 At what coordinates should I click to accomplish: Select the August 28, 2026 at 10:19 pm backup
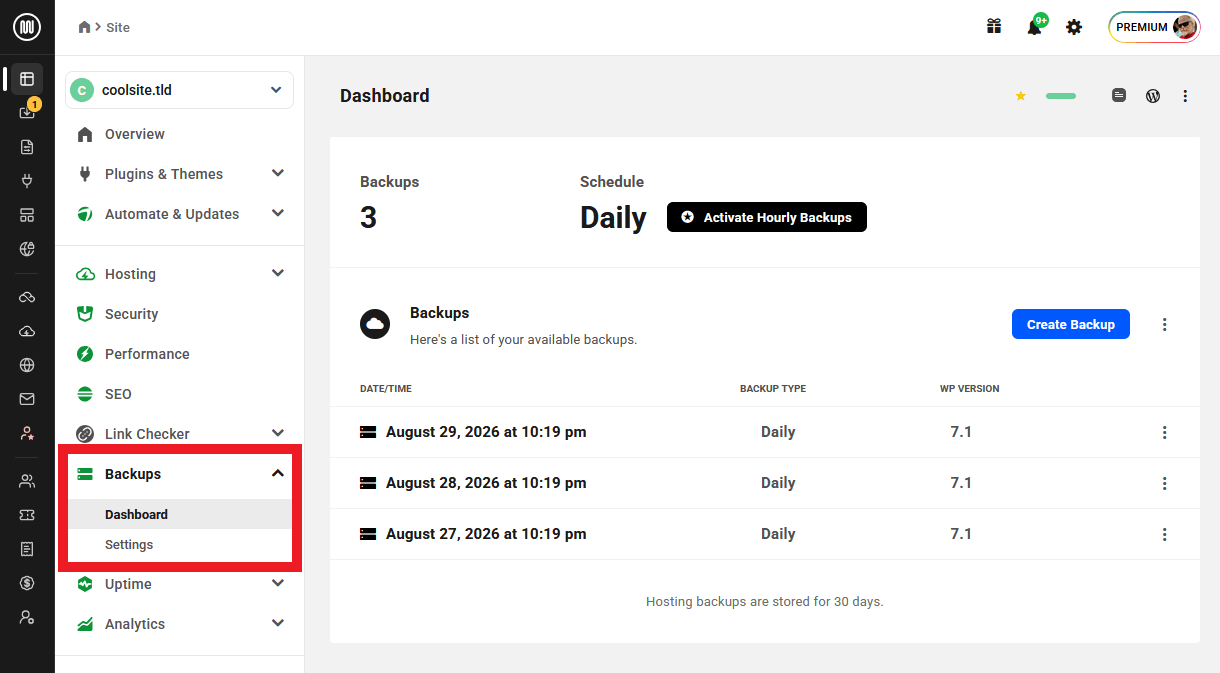click(x=486, y=483)
